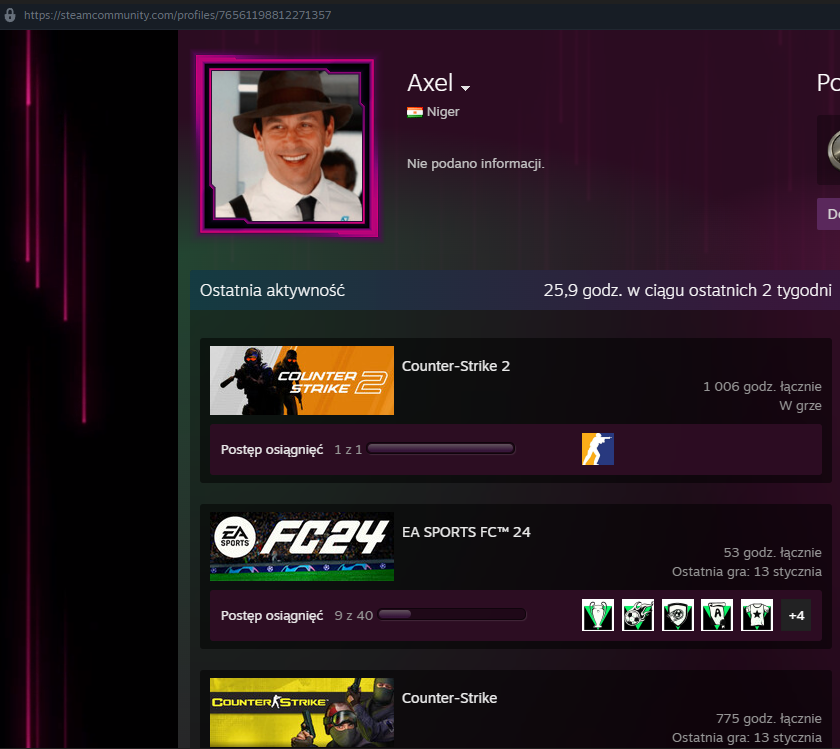The width and height of the screenshot is (840, 749).
Task: Show the +4 more FC 24 achievements
Action: tap(796, 616)
